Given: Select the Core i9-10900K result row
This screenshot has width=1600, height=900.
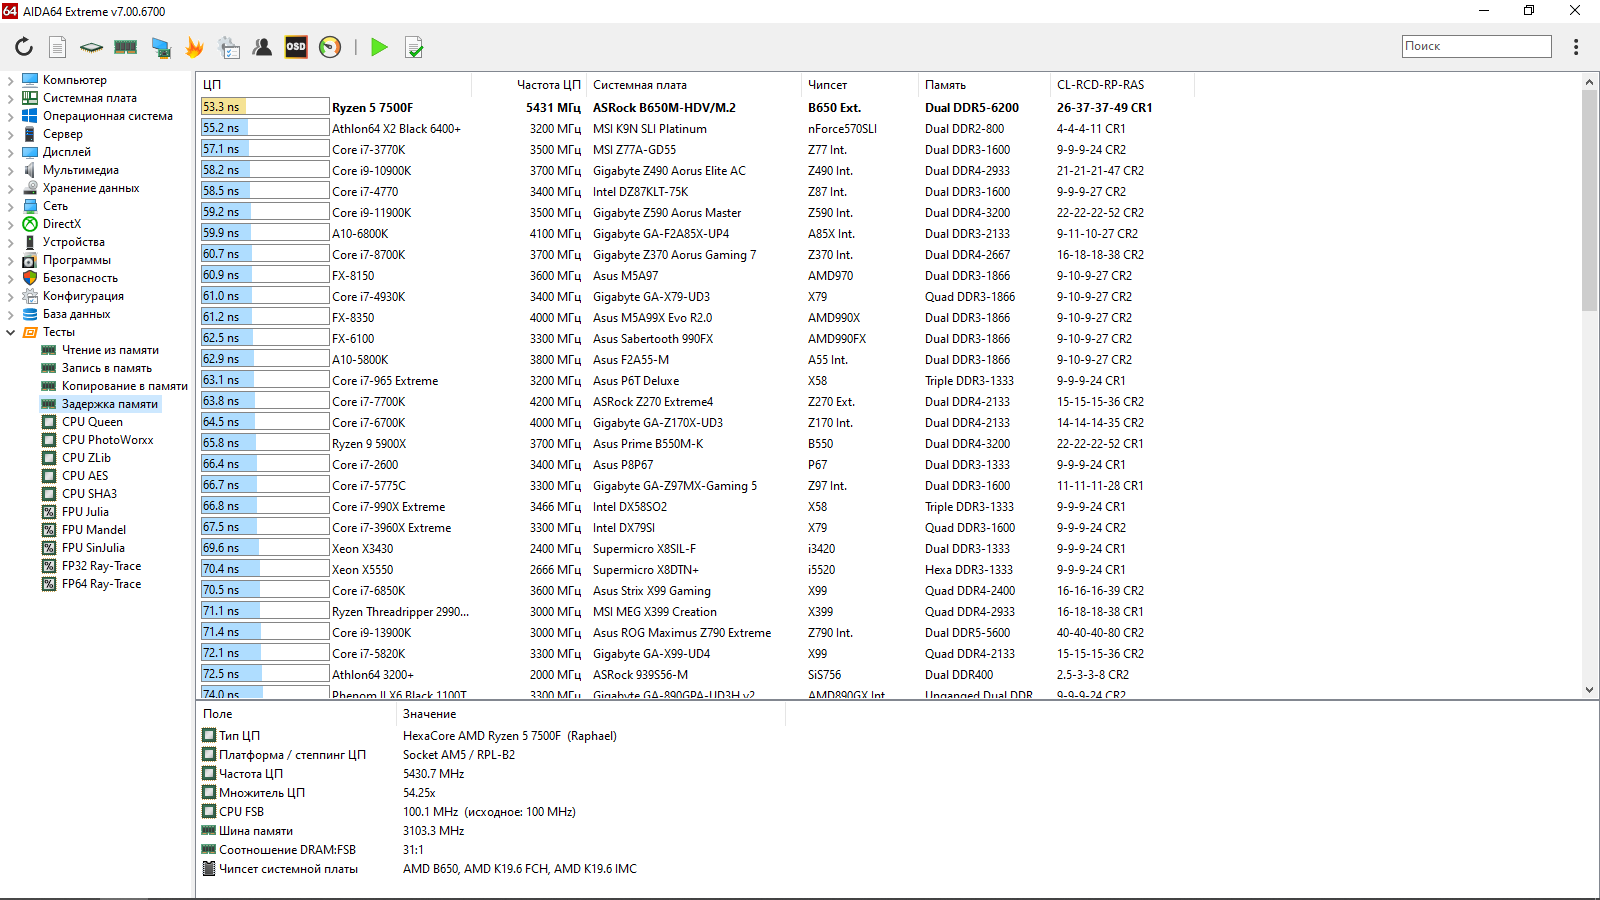Looking at the screenshot, I should click(x=890, y=170).
